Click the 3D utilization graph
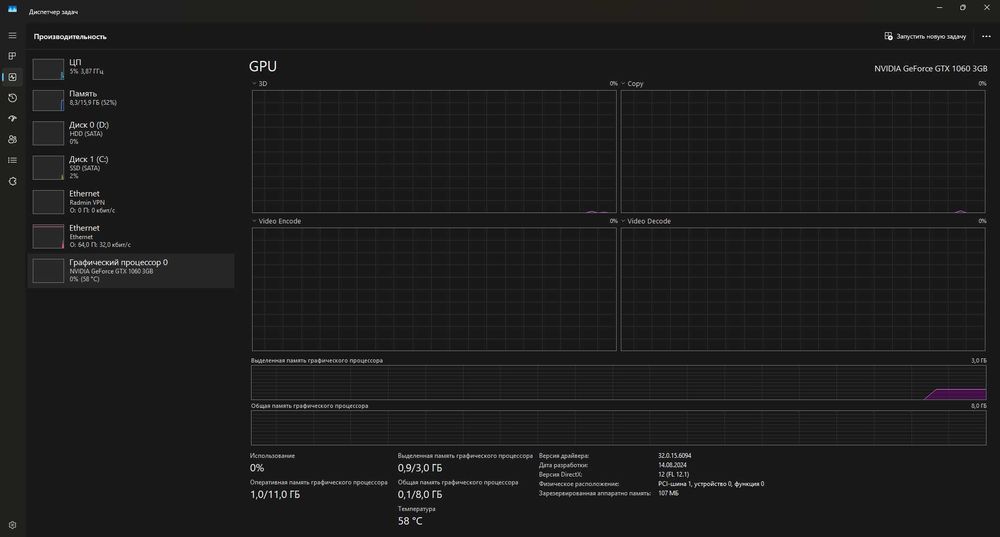The width and height of the screenshot is (1000, 537). click(434, 151)
